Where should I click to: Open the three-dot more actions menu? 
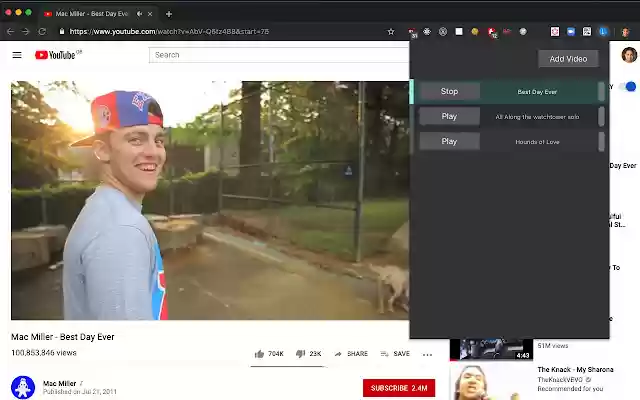(x=427, y=354)
